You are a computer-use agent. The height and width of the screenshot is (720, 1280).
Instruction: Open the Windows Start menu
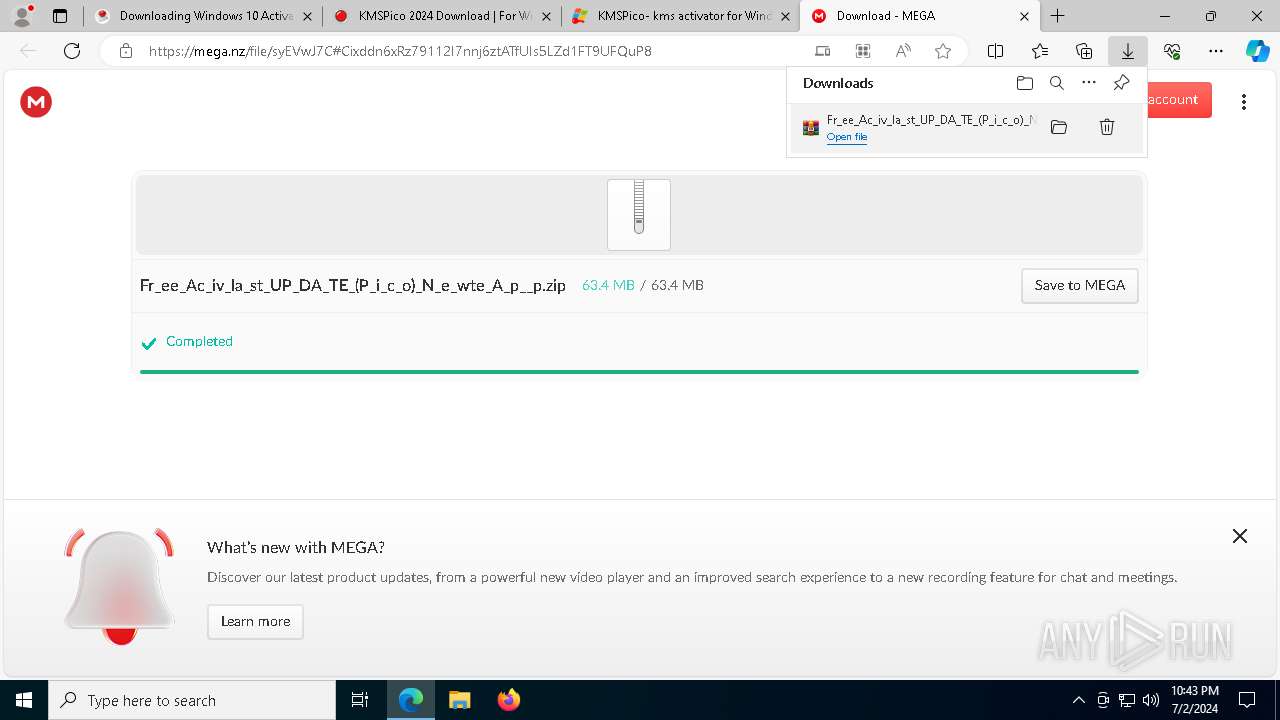[24, 700]
